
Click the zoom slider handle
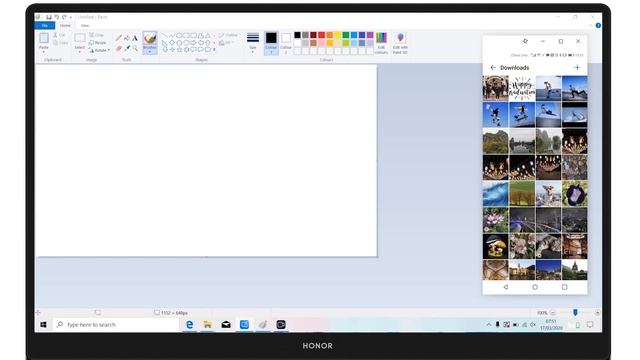tap(575, 313)
